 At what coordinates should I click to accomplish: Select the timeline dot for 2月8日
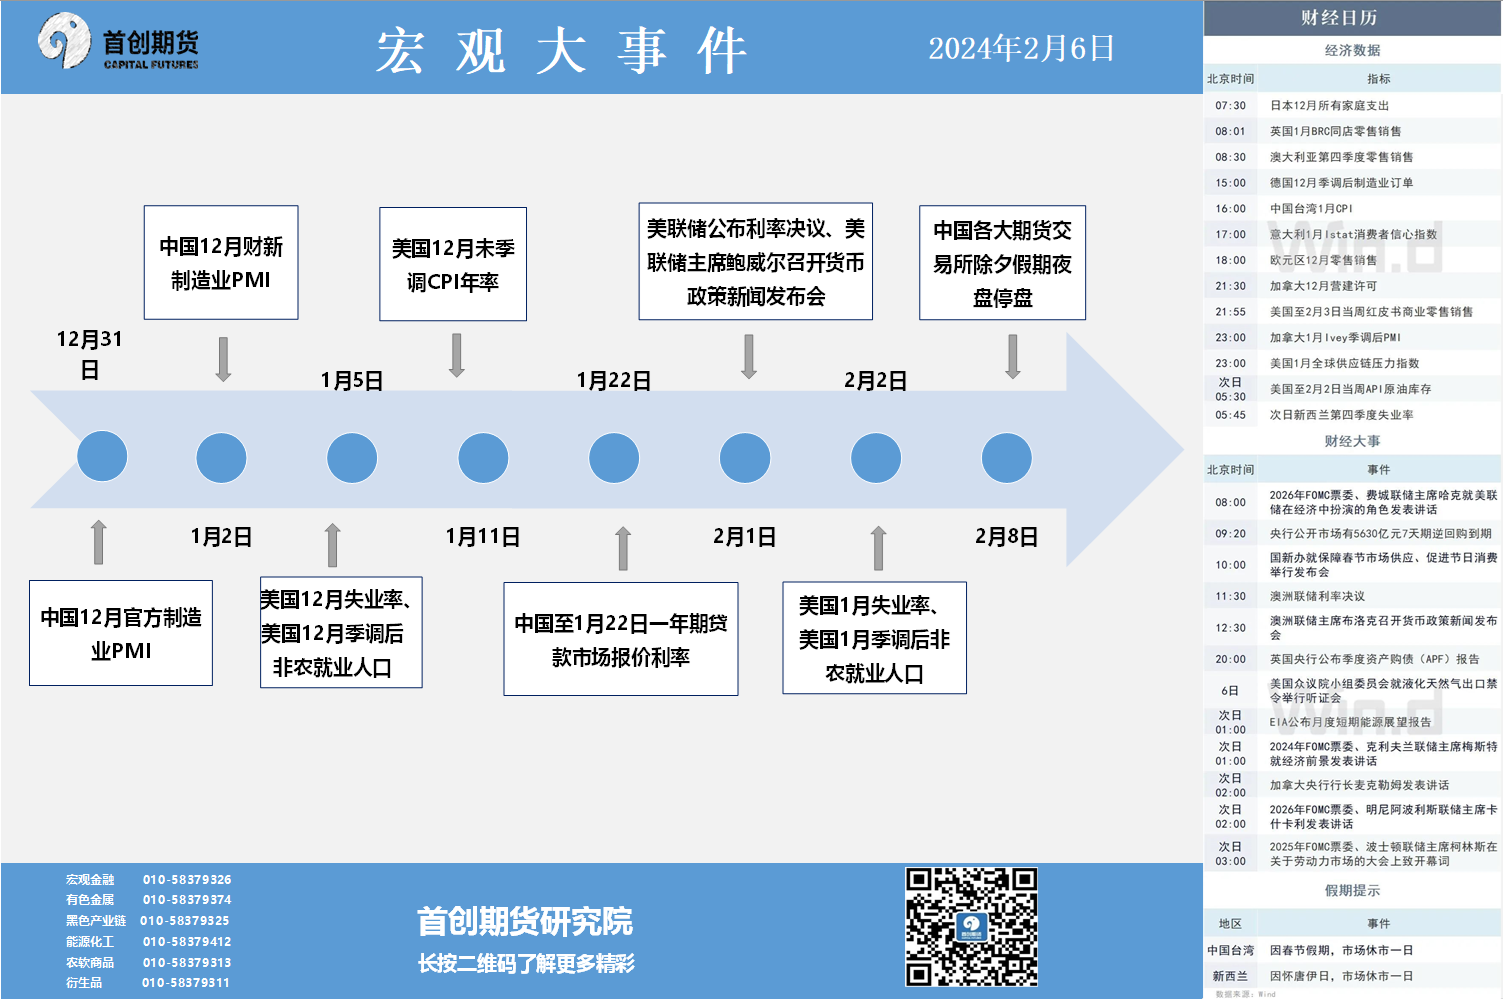pos(1007,458)
